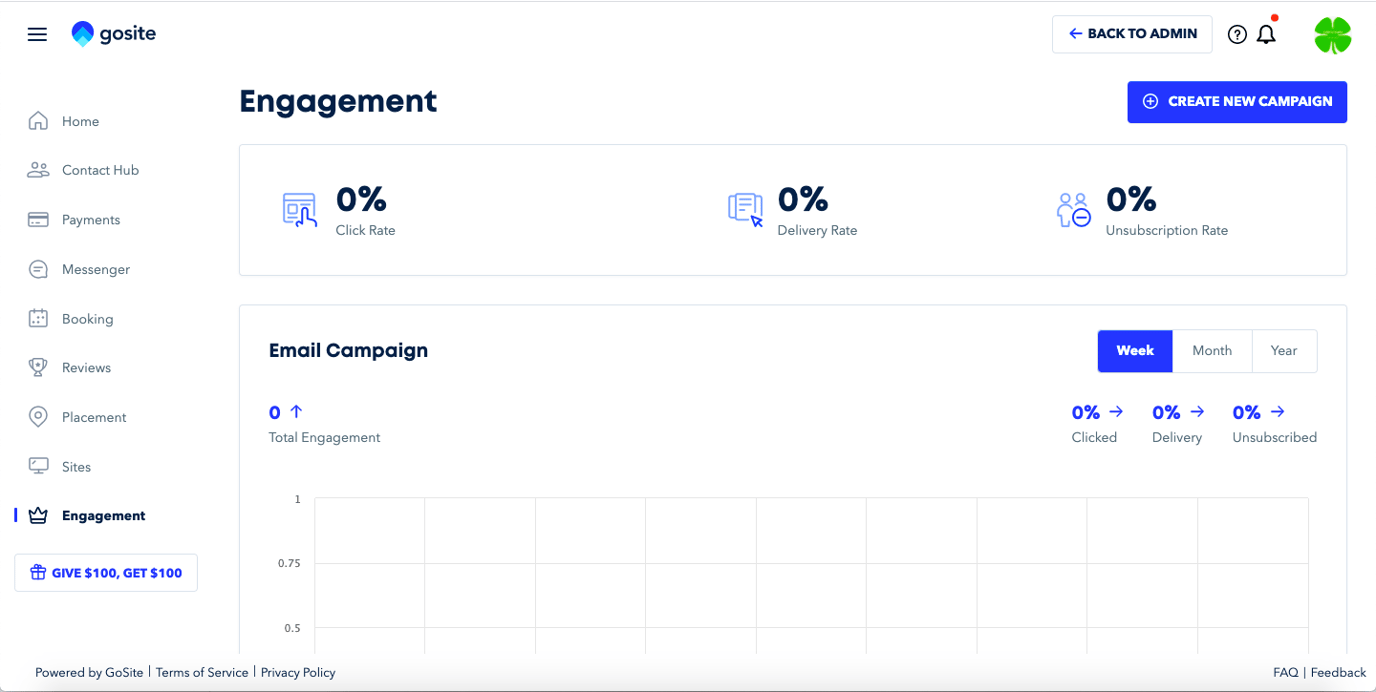
Task: Open the notifications bell
Action: click(1266, 34)
